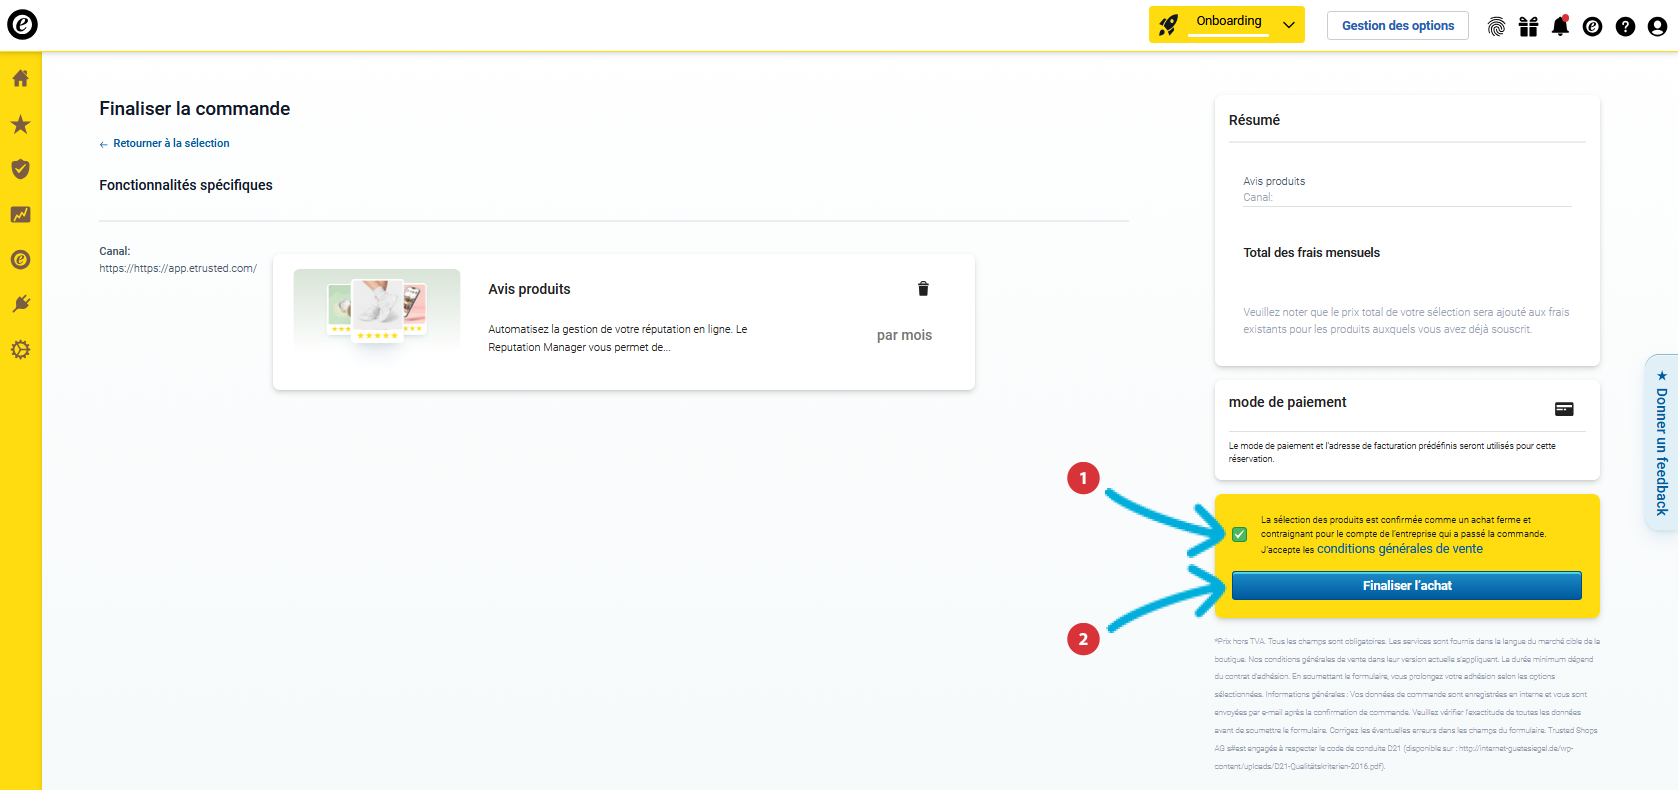Click the gift icon in header

point(1528,27)
